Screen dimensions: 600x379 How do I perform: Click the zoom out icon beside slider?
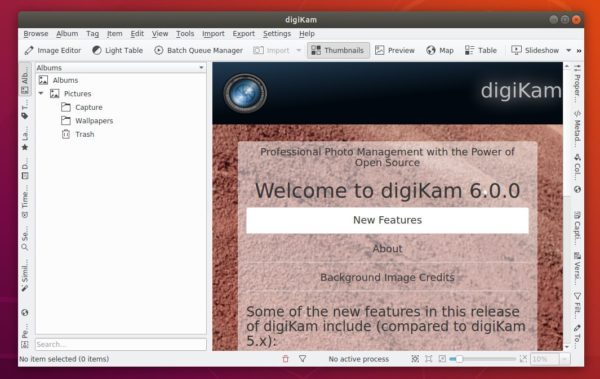[442, 359]
